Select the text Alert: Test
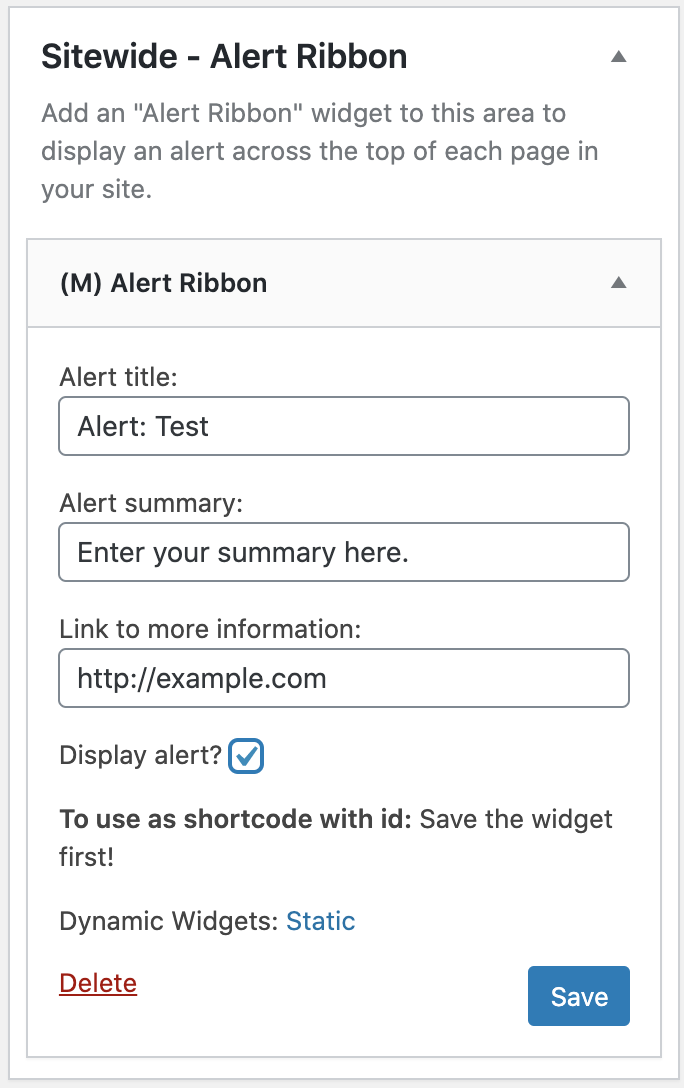This screenshot has width=684, height=1088. (x=144, y=426)
